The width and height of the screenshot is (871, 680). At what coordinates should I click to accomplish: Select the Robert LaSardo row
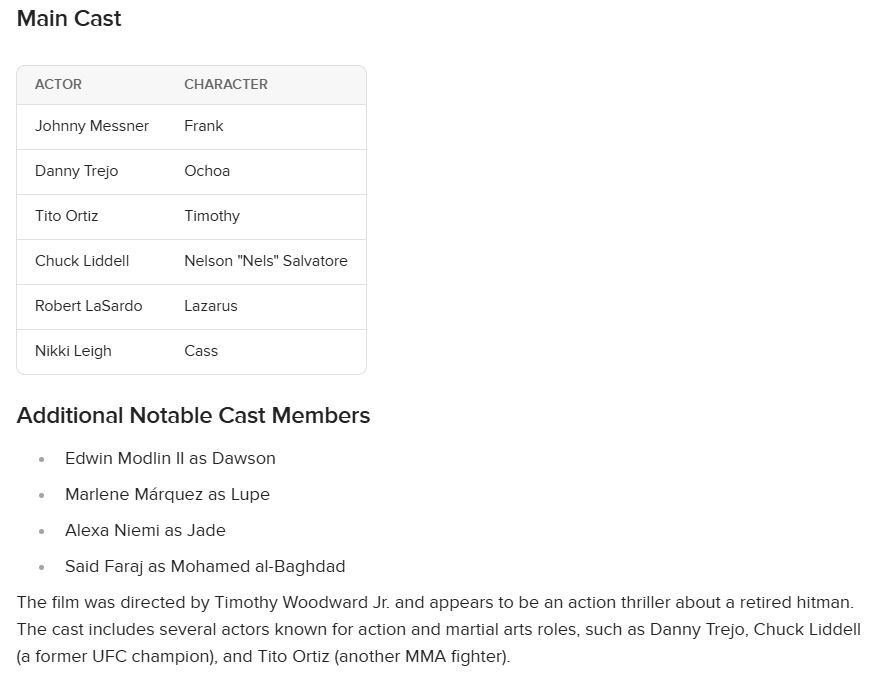tap(192, 307)
